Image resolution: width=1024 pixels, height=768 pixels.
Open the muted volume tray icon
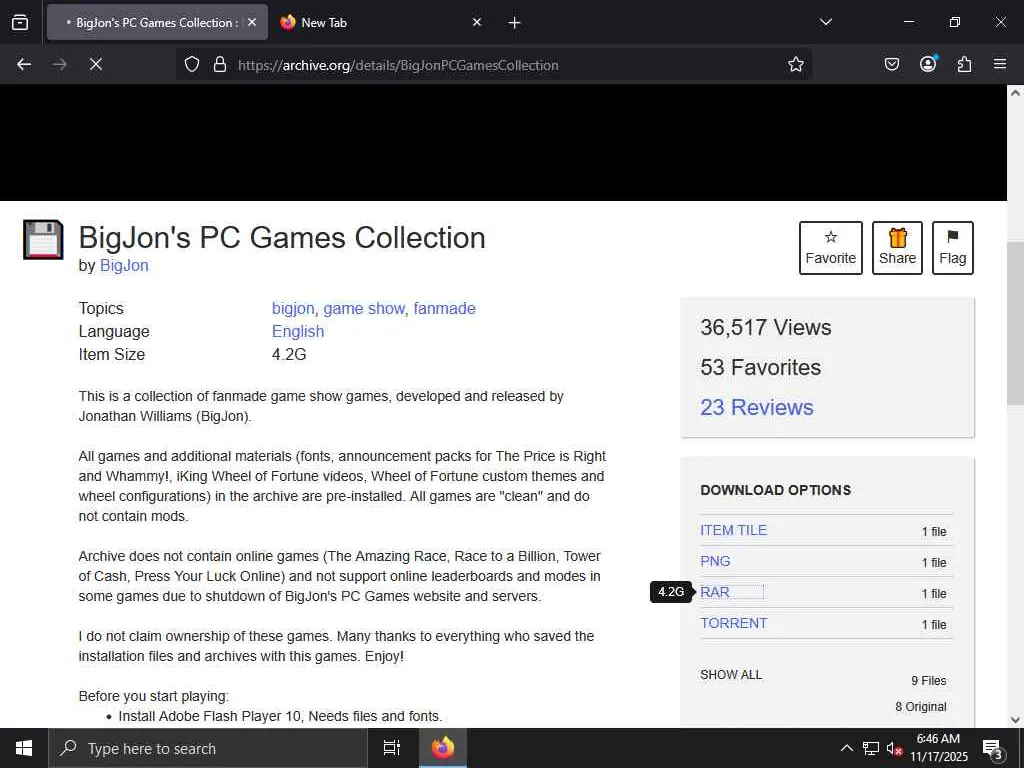pyautogui.click(x=894, y=748)
